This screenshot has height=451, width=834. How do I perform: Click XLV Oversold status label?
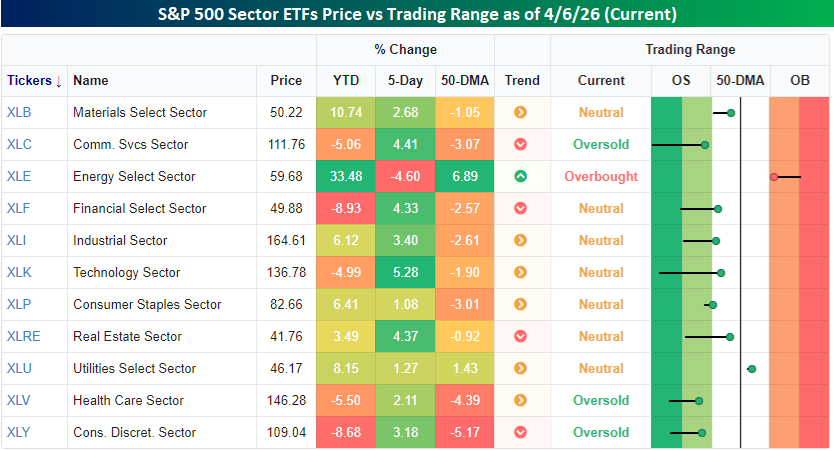[601, 401]
